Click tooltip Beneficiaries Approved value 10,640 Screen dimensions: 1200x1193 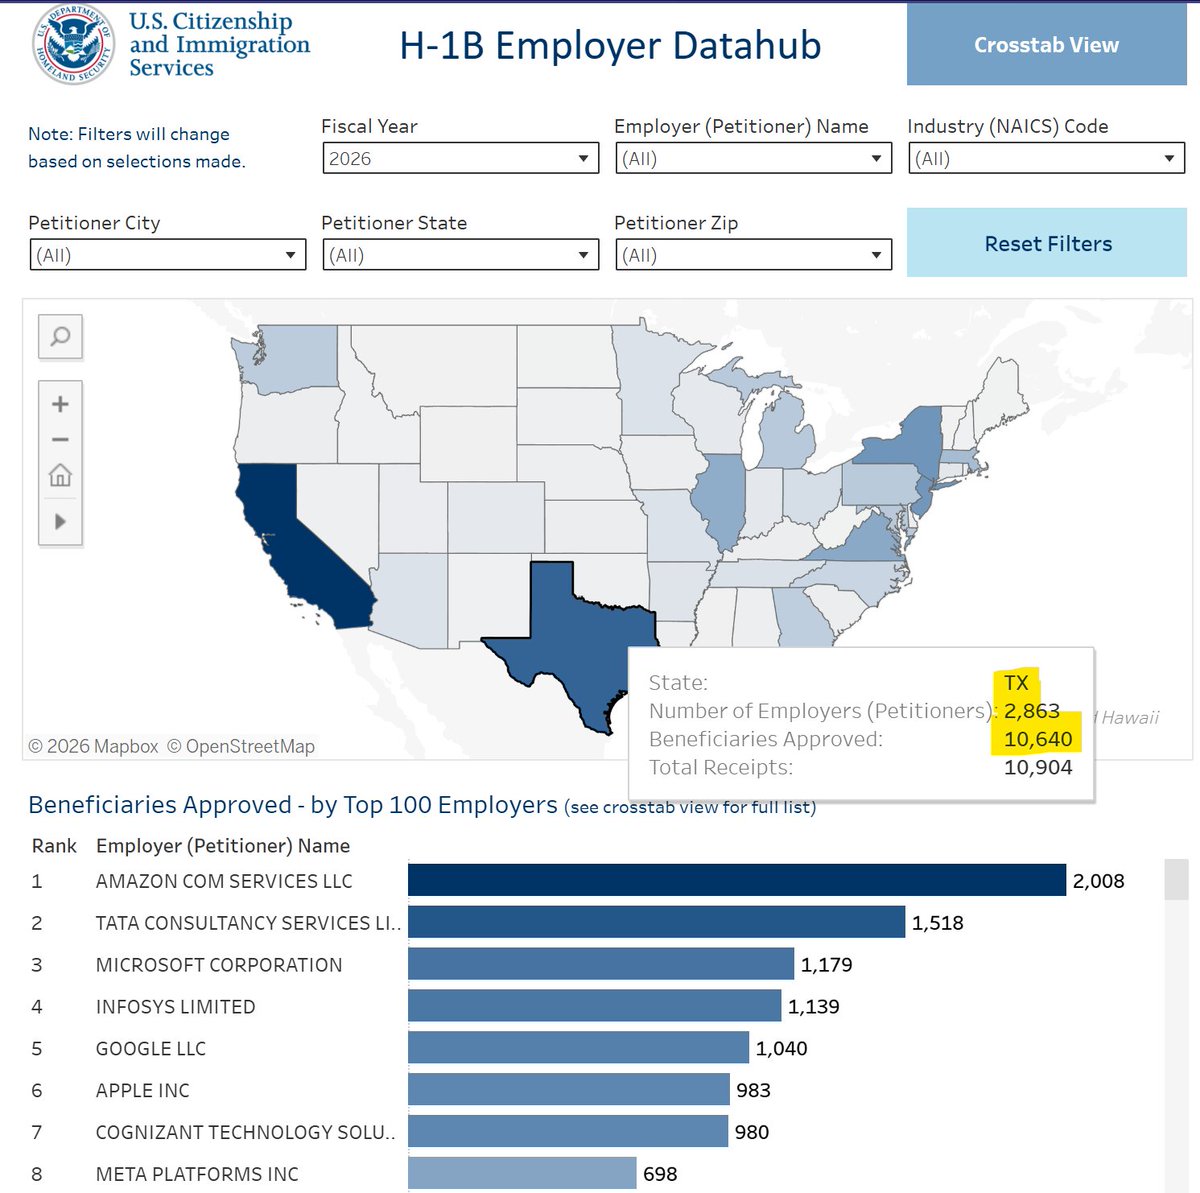(x=1038, y=739)
